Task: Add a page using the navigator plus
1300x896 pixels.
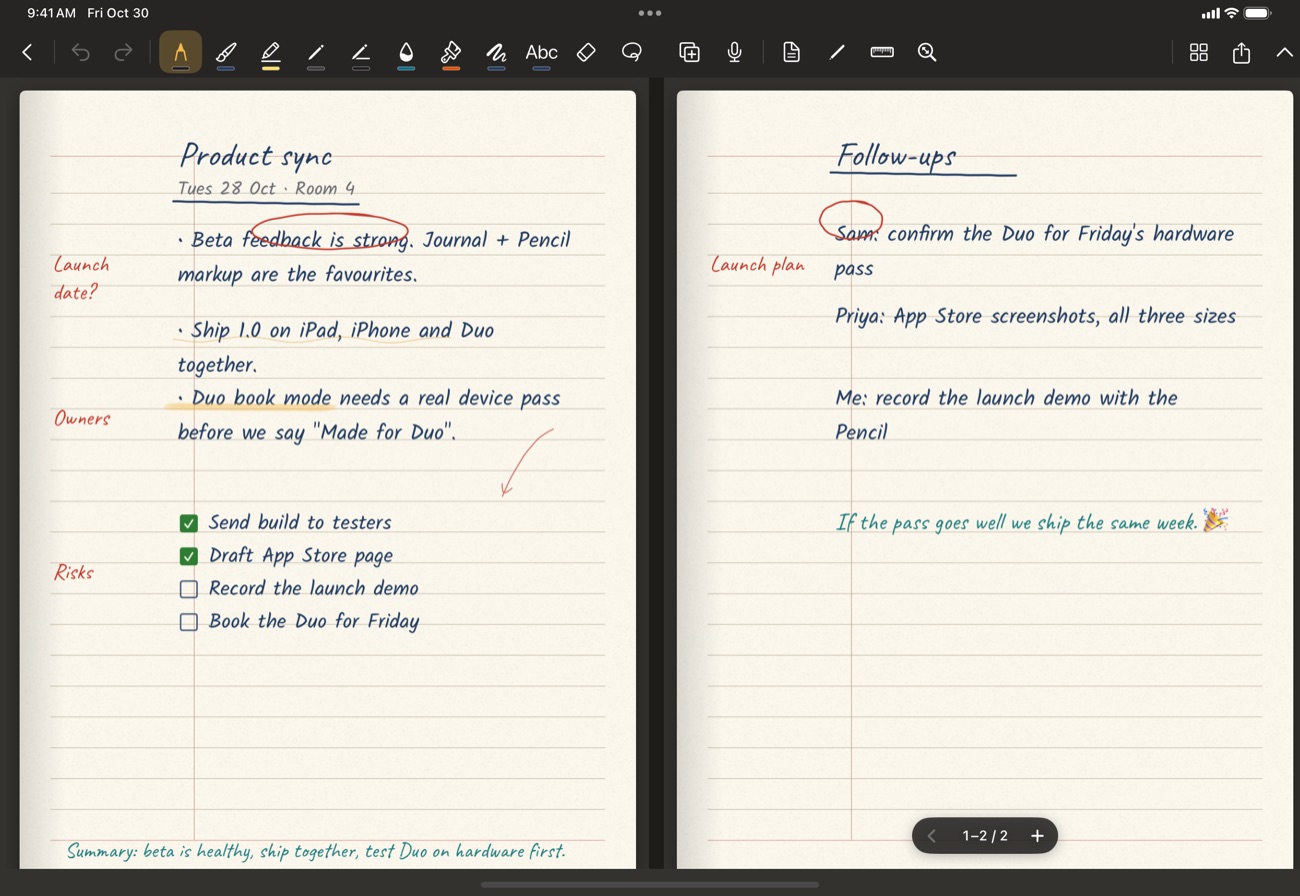Action: click(x=1037, y=836)
